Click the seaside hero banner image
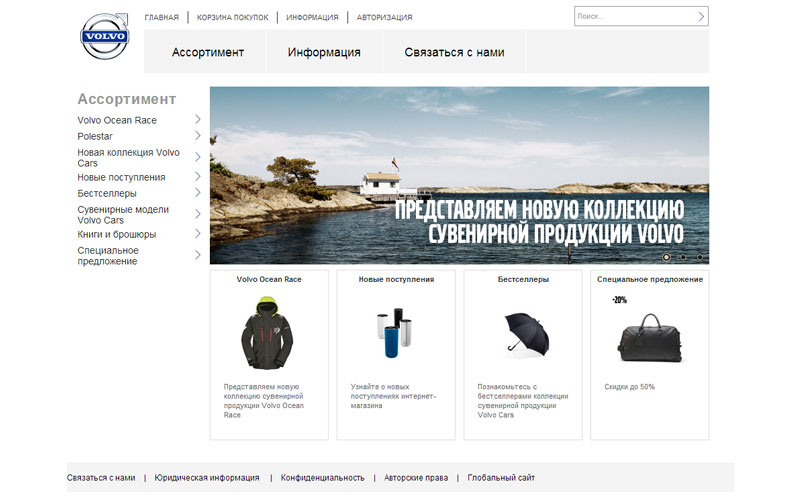This screenshot has height=500, width=800. (459, 175)
